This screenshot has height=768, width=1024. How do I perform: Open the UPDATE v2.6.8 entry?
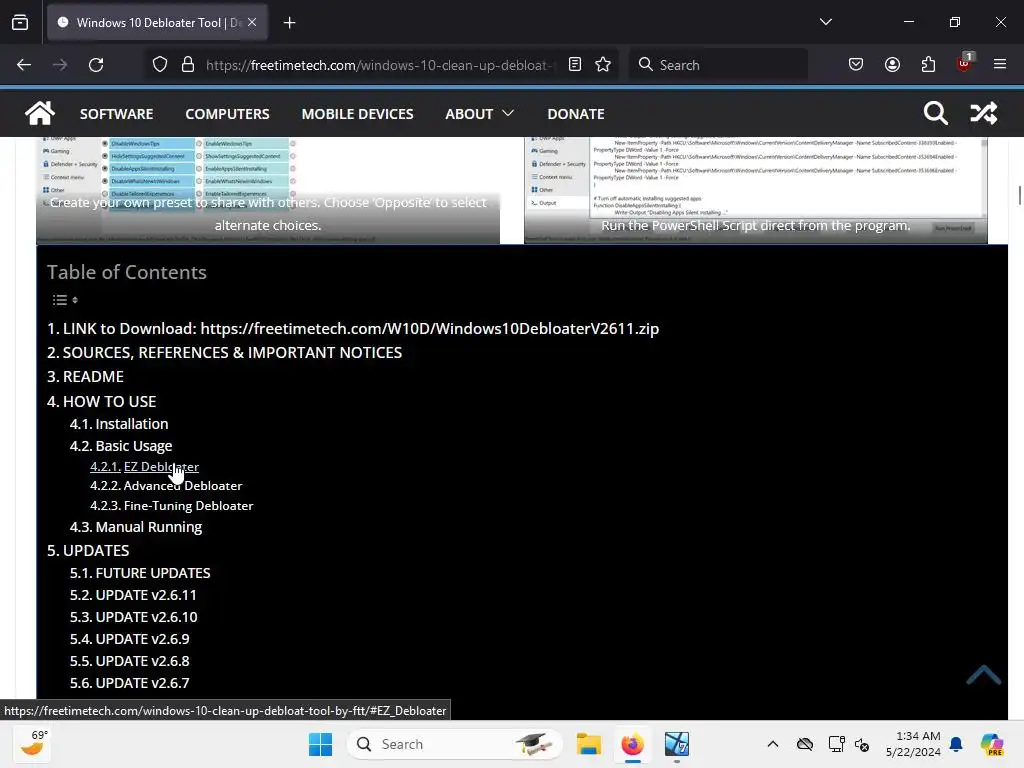pos(129,661)
